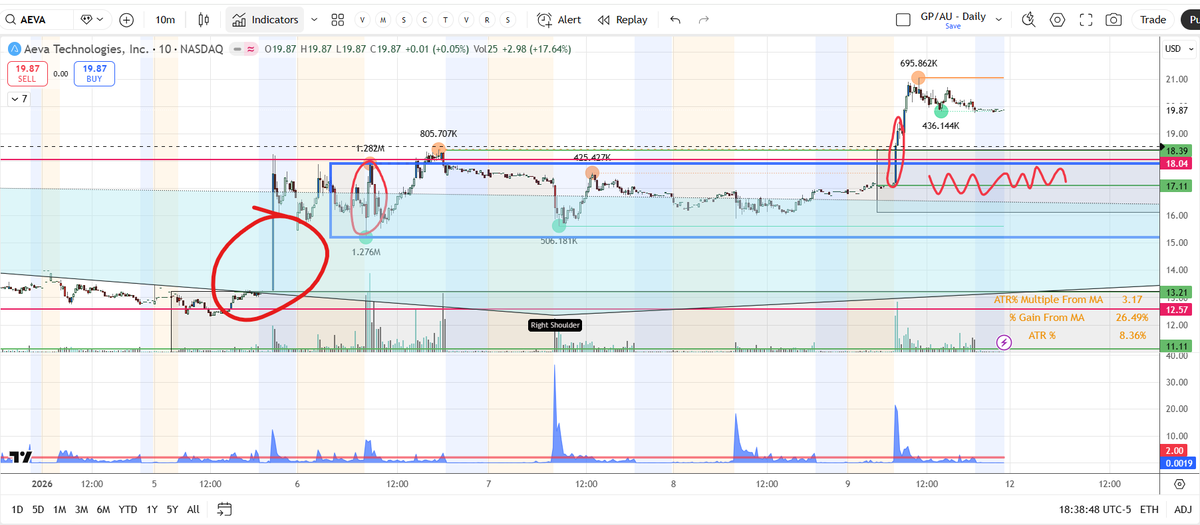Undo the last chart action

(675, 19)
